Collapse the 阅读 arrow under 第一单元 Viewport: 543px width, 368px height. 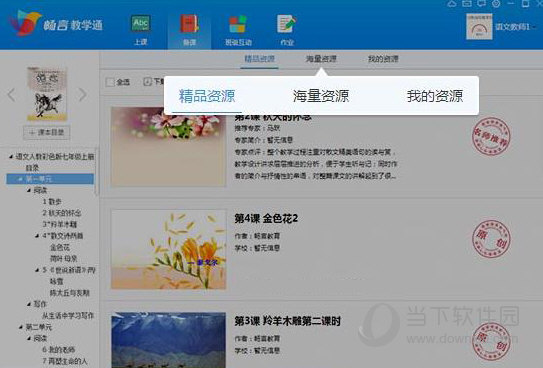(29, 190)
